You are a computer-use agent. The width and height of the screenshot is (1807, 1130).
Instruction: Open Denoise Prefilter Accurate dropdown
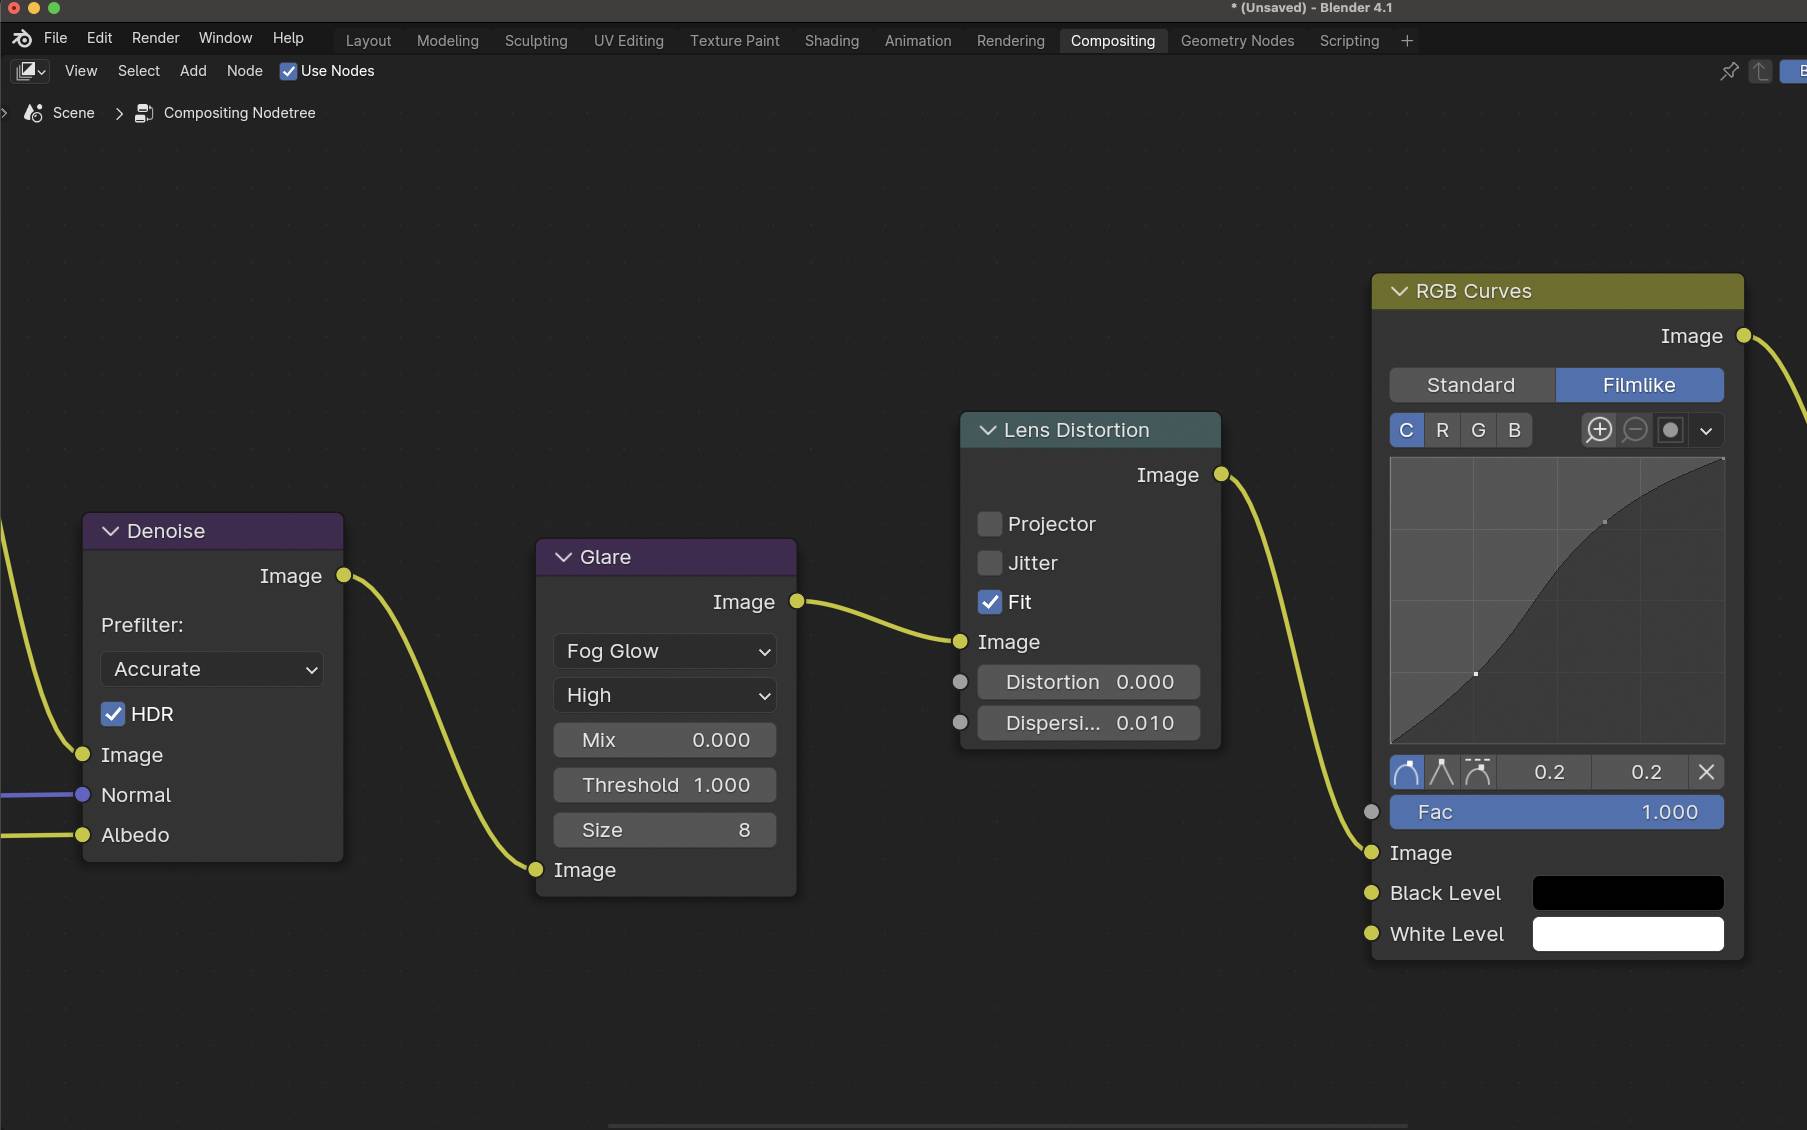pyautogui.click(x=212, y=669)
